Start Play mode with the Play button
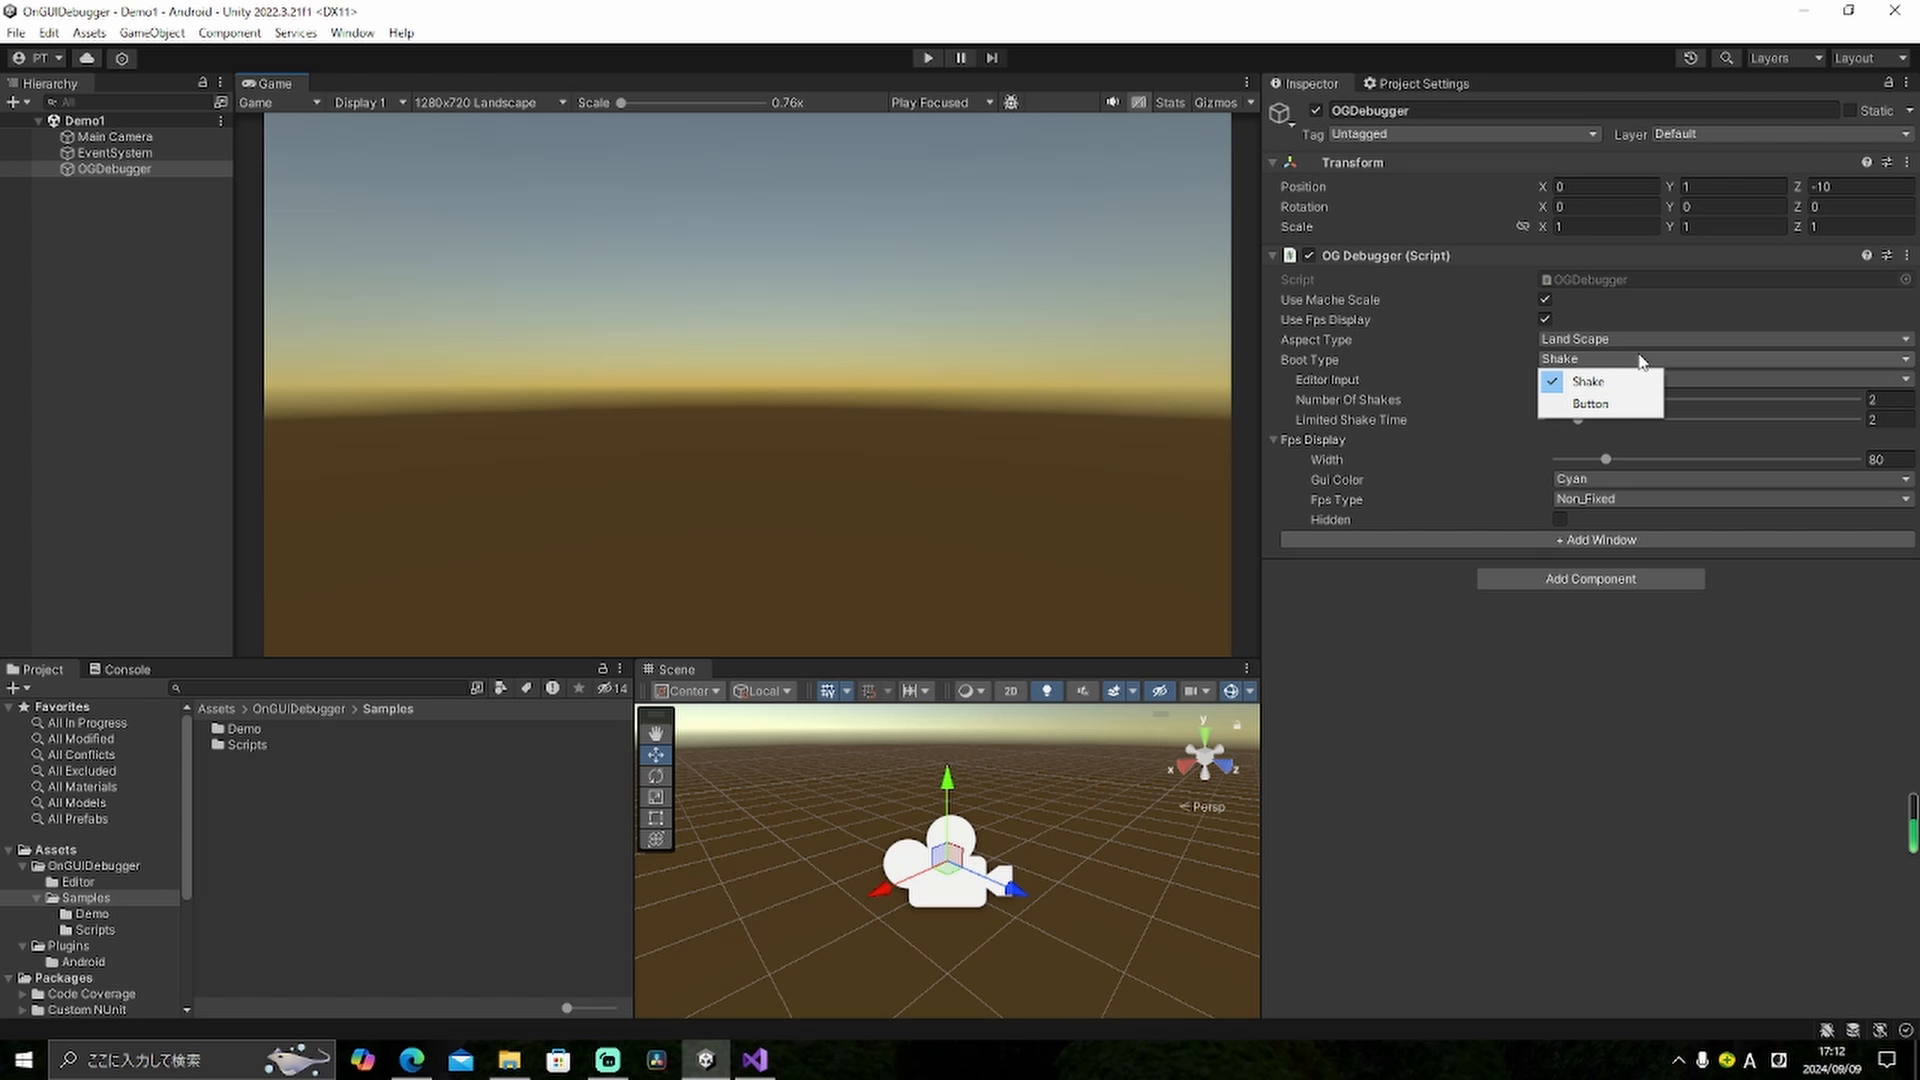1920x1080 pixels. pyautogui.click(x=928, y=58)
